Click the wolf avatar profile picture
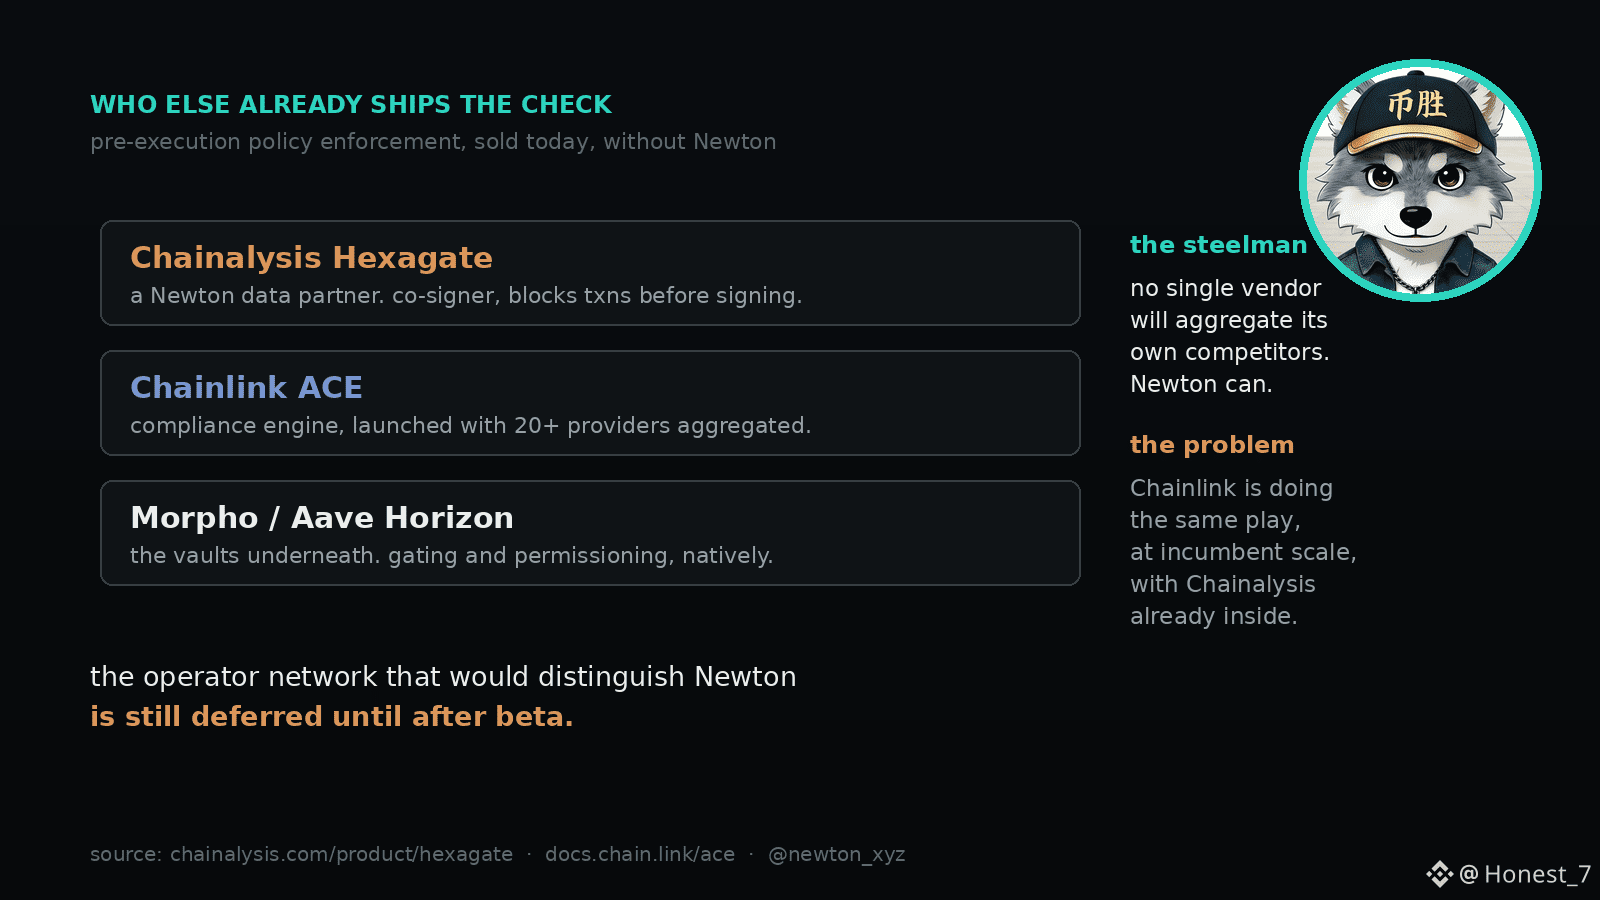Viewport: 1600px width, 900px height. point(1420,180)
